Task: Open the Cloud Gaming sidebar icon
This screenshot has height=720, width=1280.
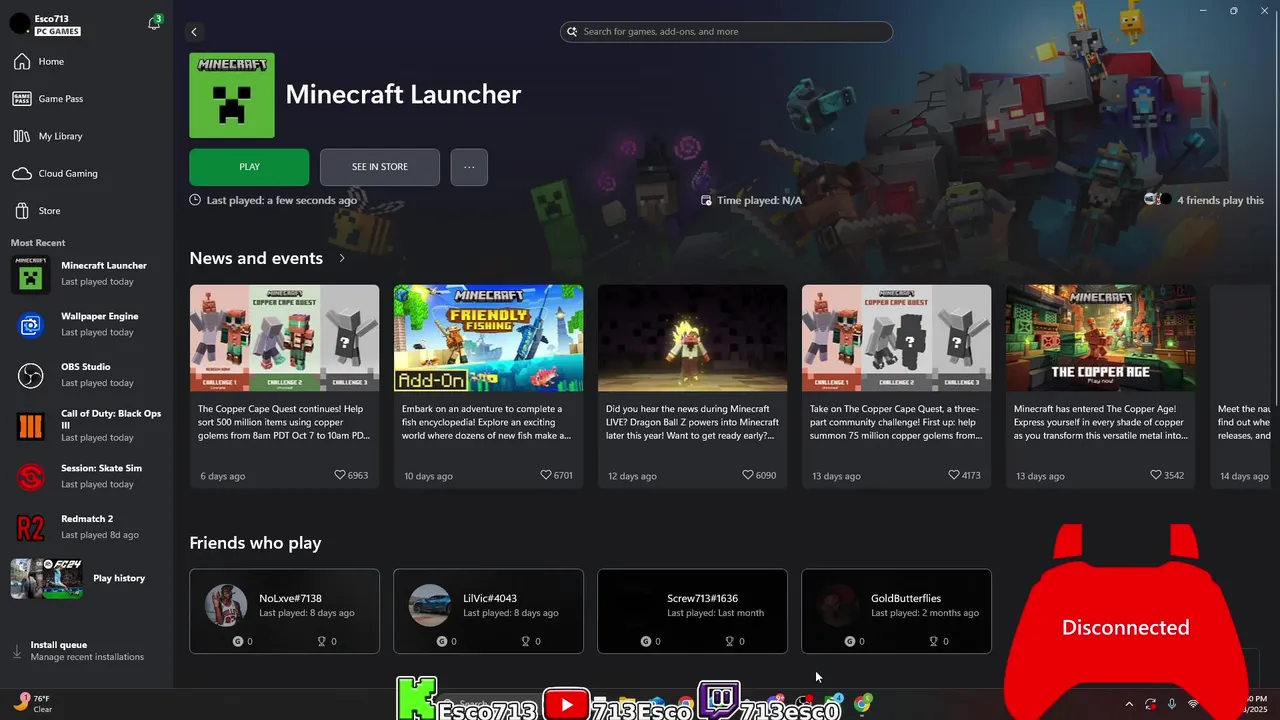Action: tap(22, 174)
